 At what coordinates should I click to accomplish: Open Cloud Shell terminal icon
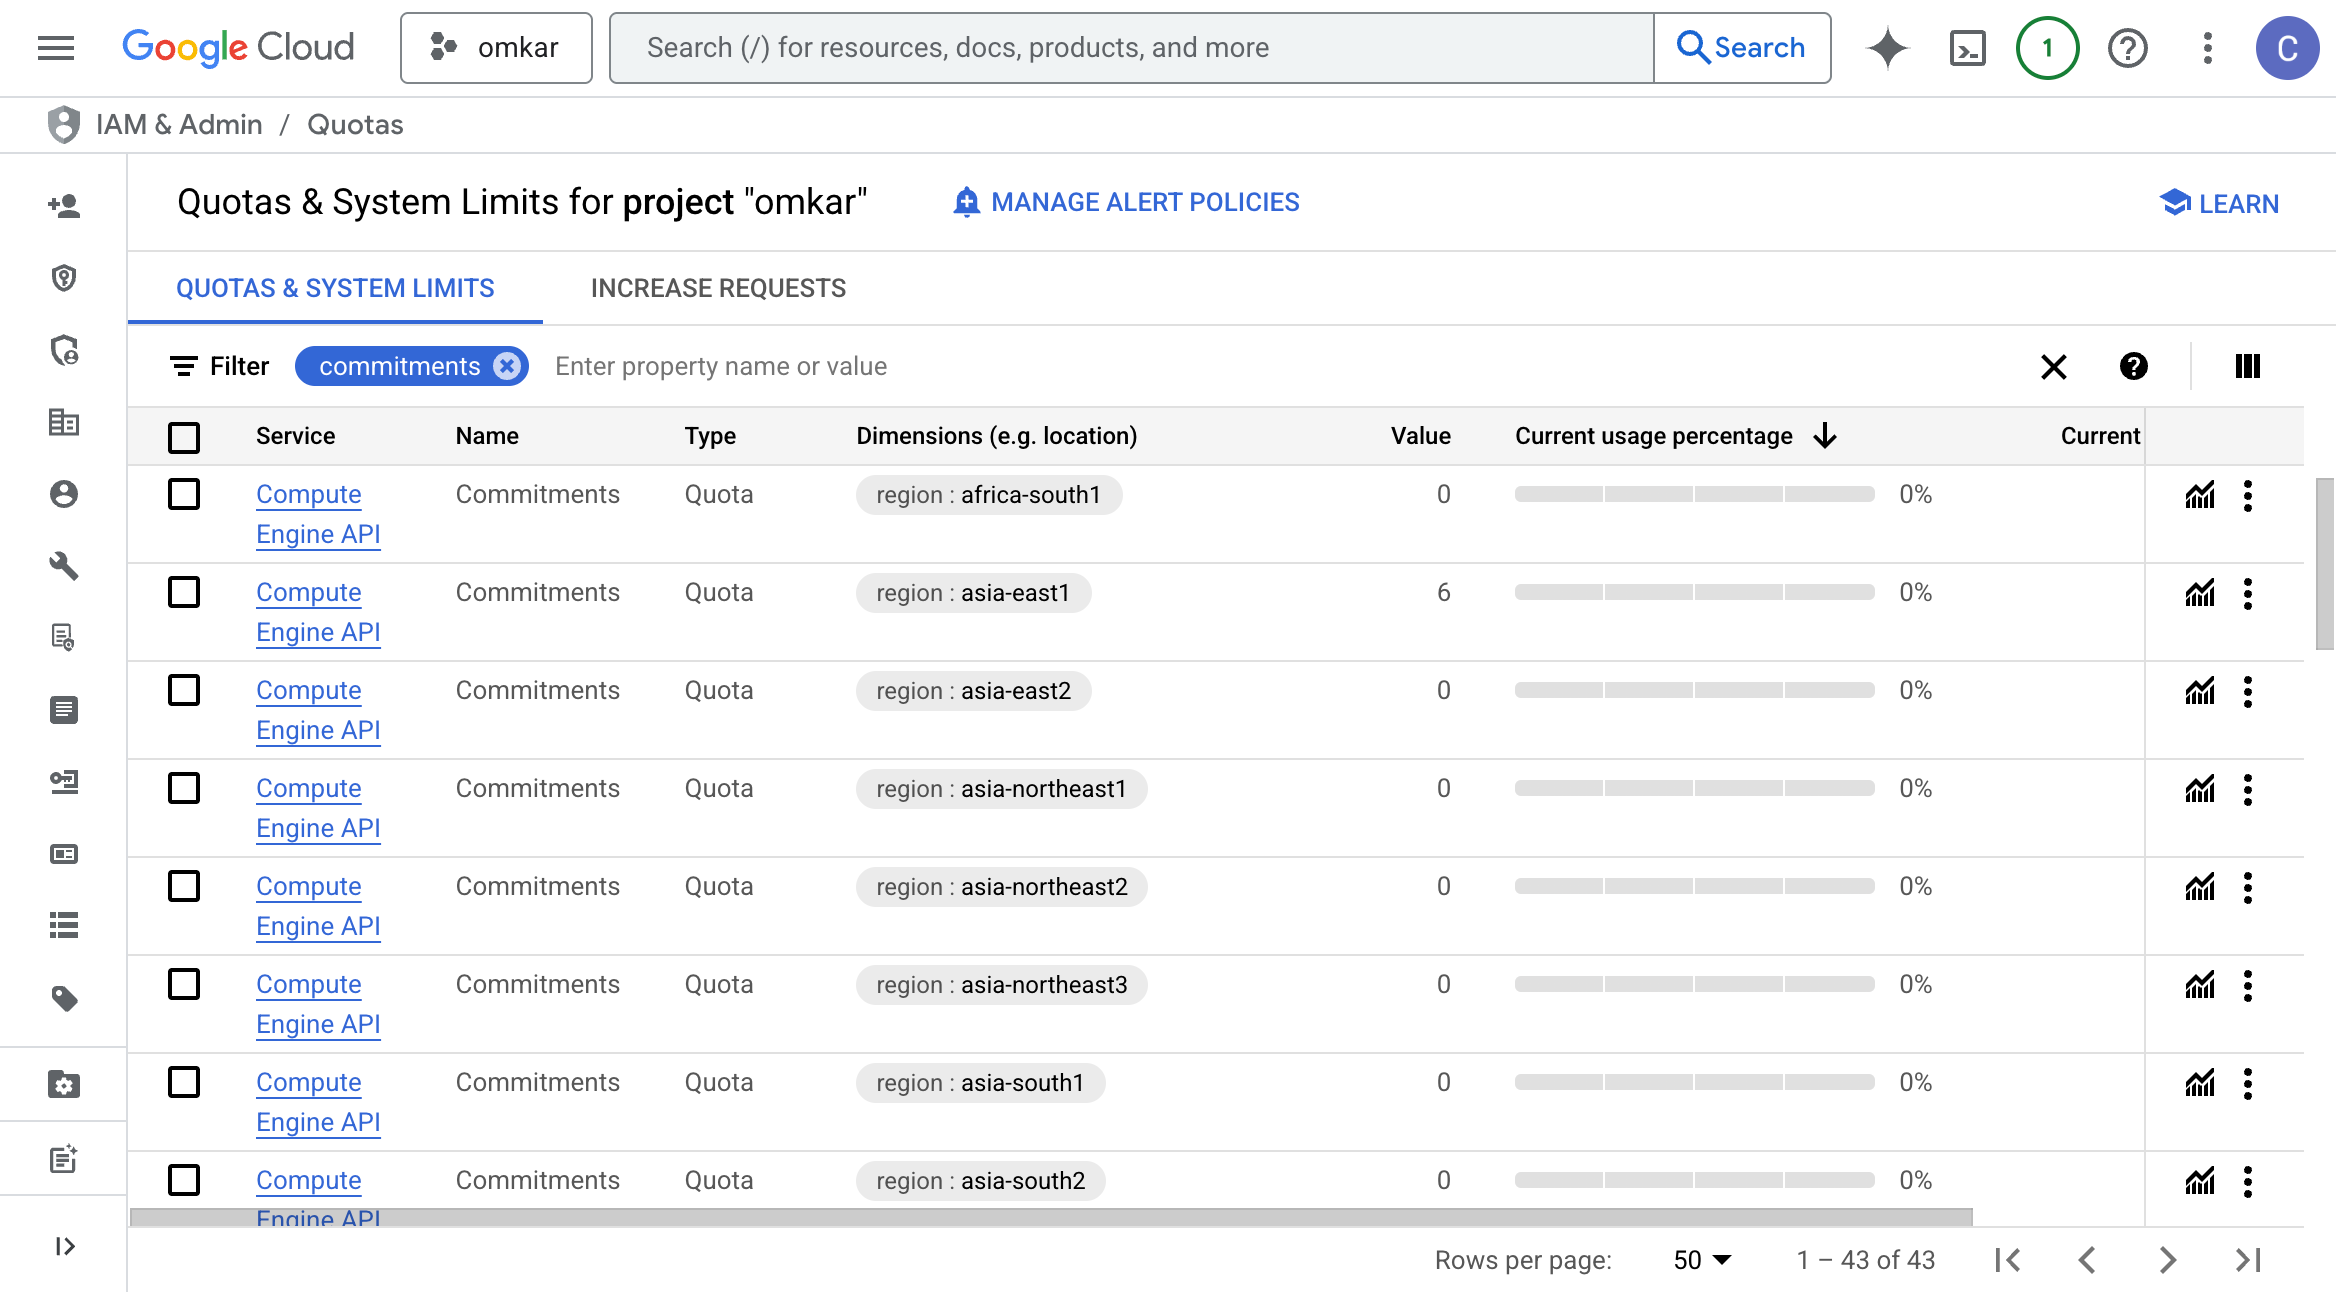(1967, 48)
